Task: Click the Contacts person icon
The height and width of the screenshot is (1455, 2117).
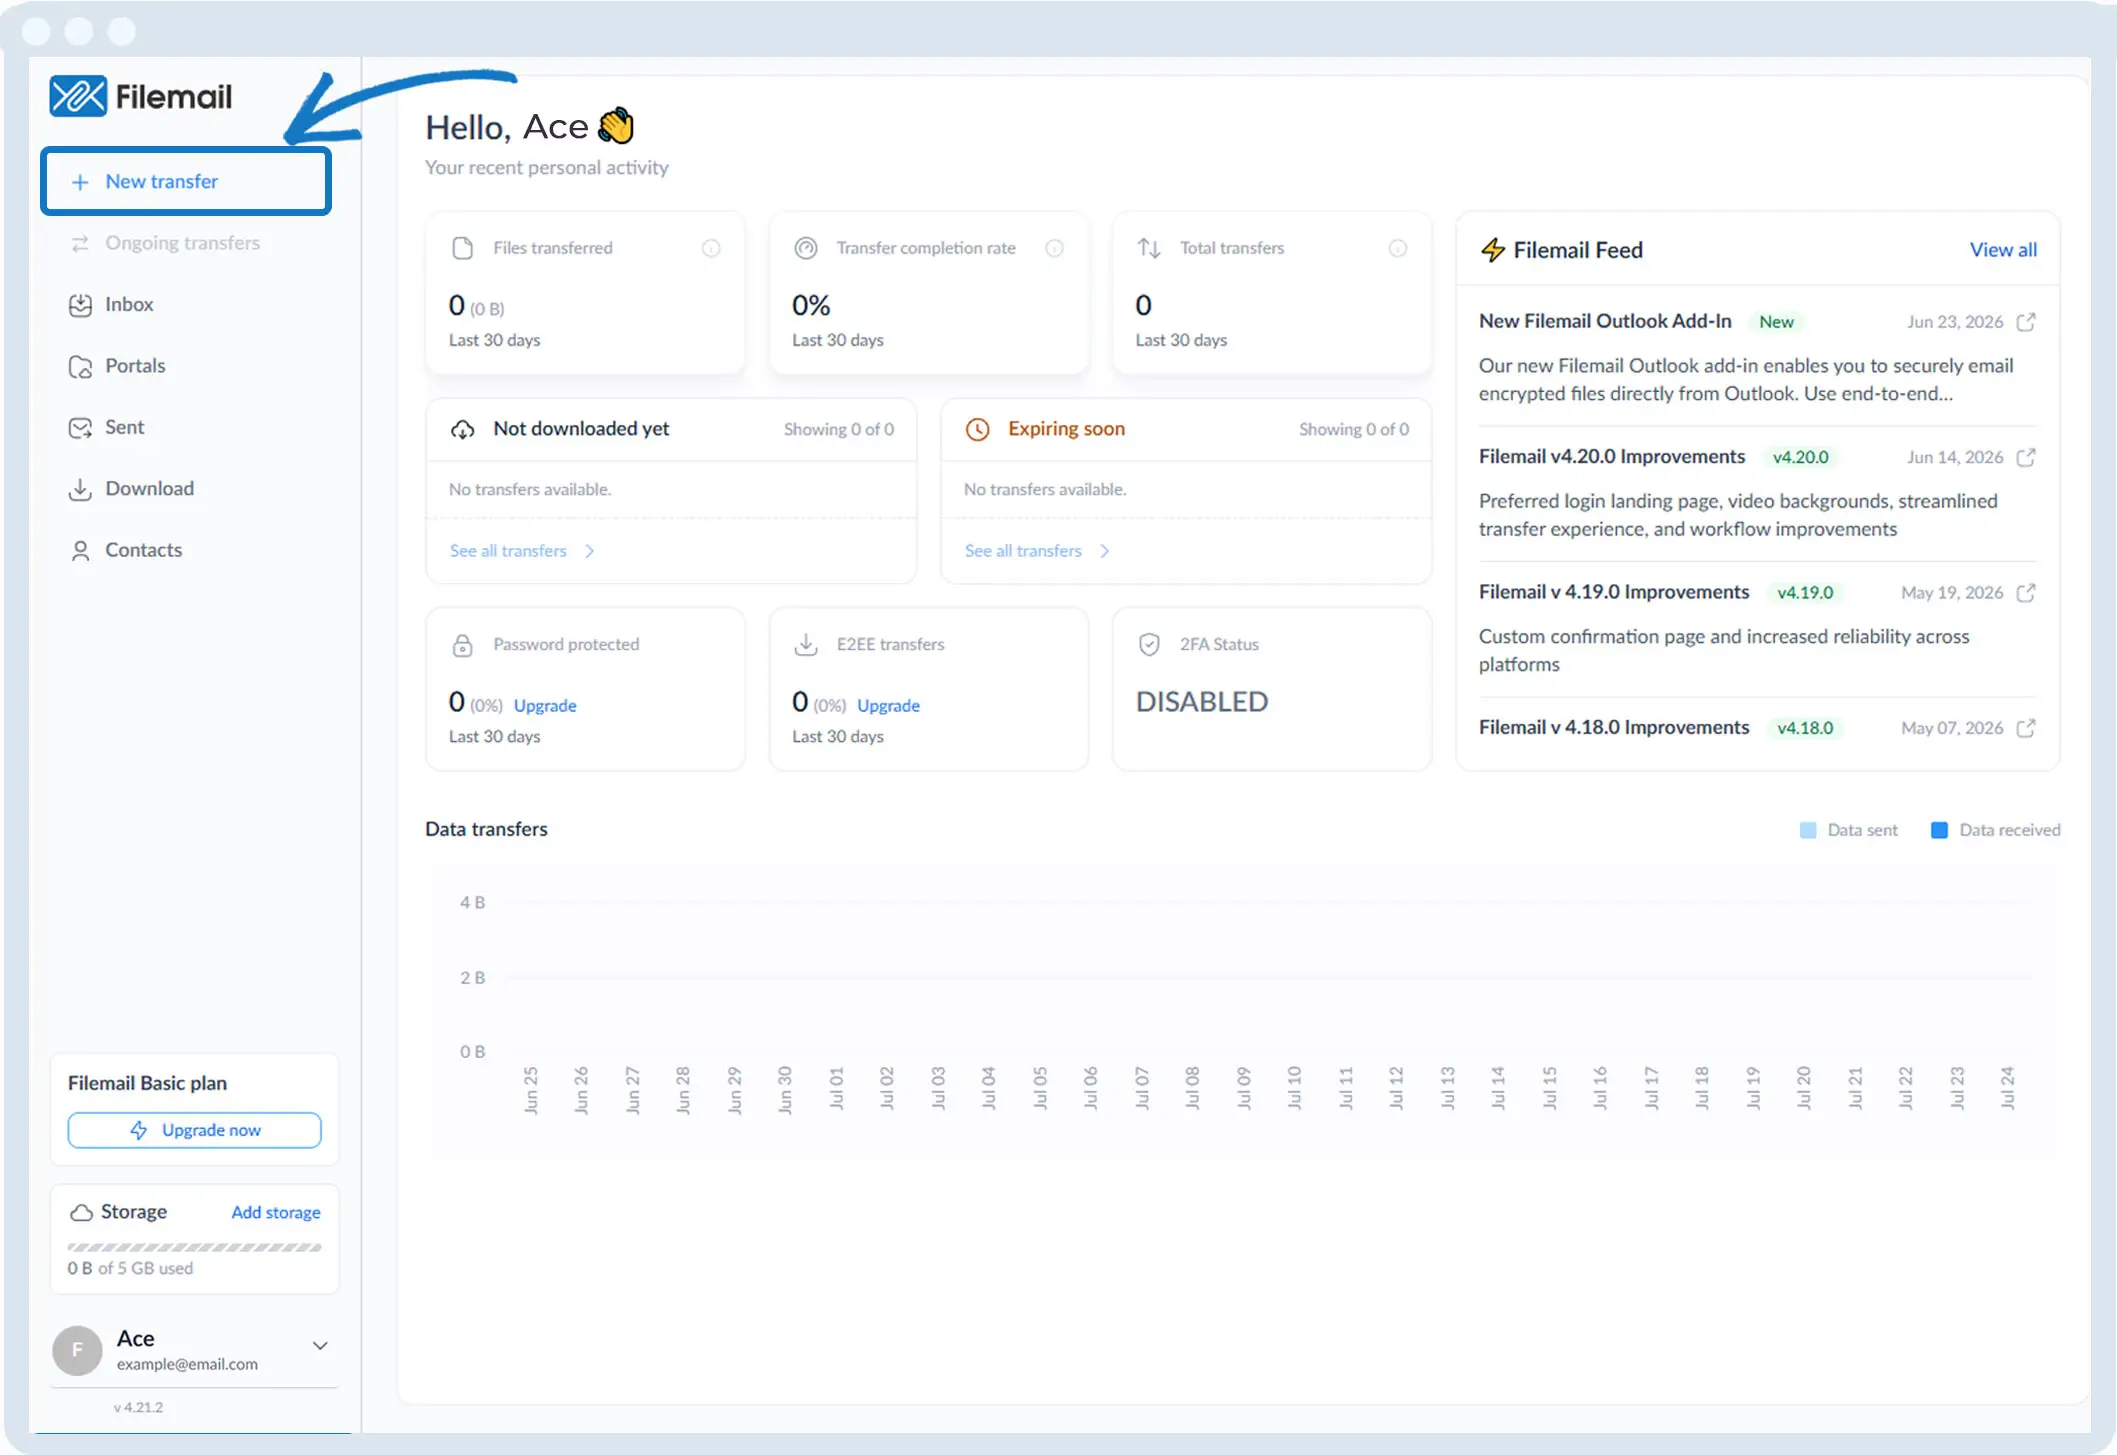Action: coord(80,551)
